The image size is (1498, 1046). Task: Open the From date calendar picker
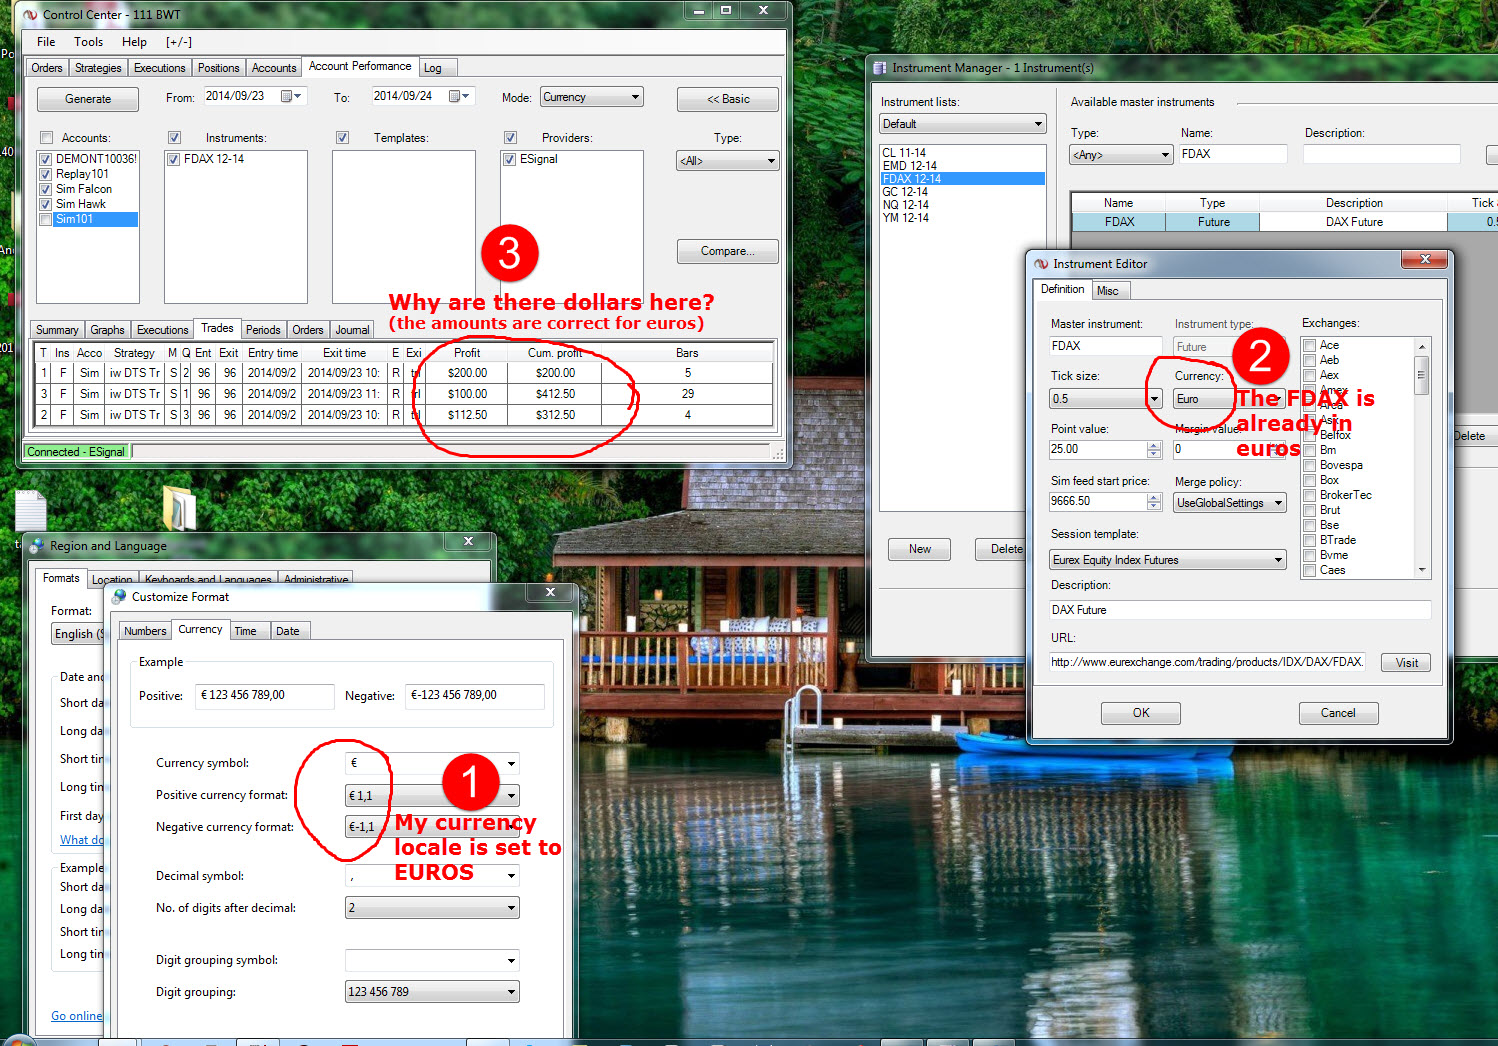pyautogui.click(x=291, y=96)
